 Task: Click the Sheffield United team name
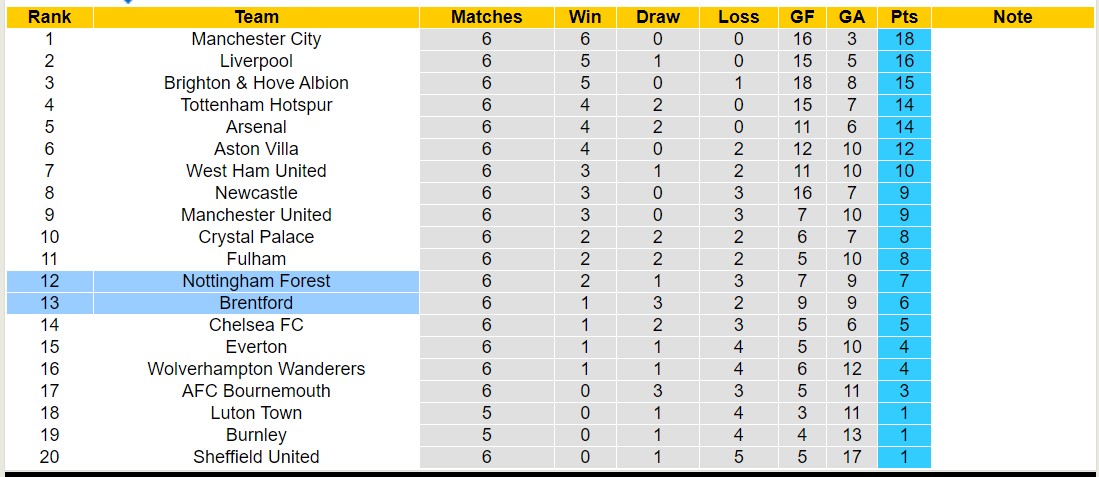(256, 457)
